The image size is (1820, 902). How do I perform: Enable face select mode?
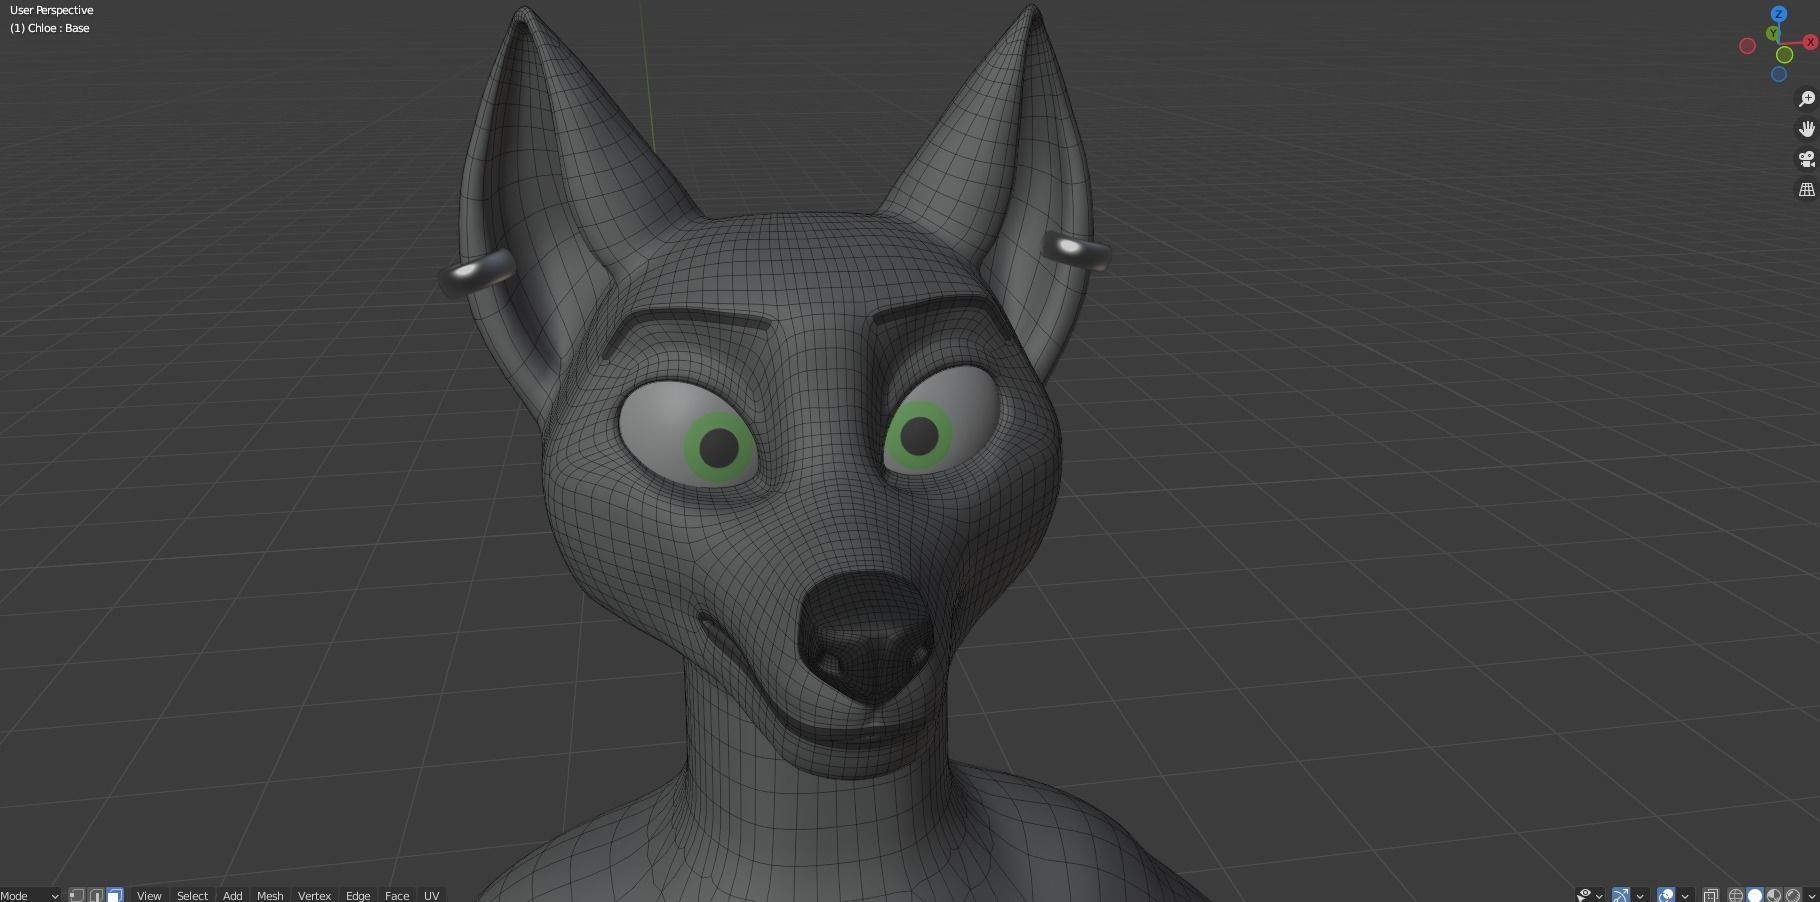click(x=115, y=895)
